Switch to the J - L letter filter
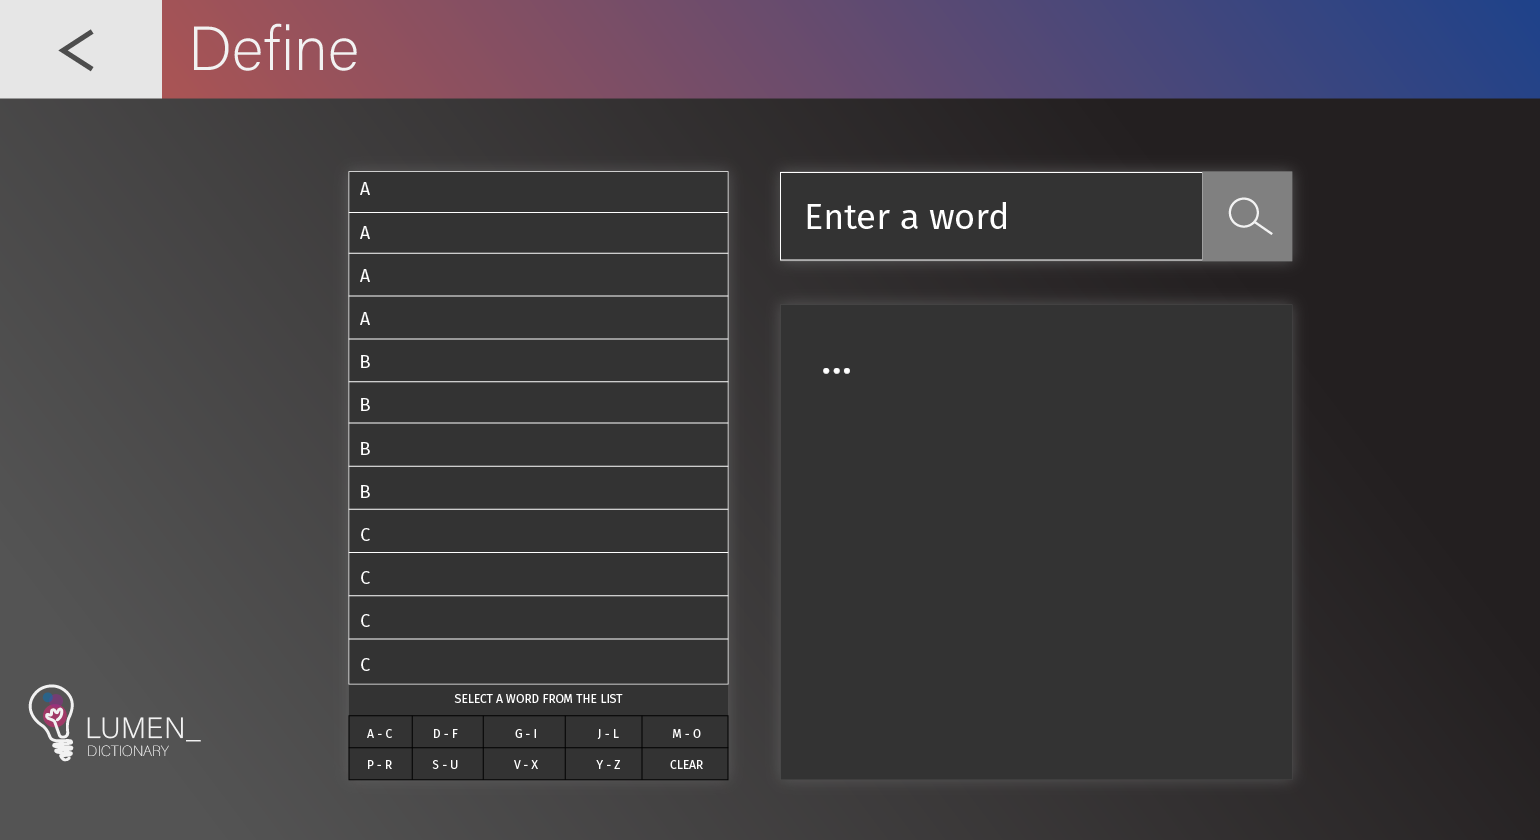This screenshot has height=840, width=1540. [x=607, y=732]
